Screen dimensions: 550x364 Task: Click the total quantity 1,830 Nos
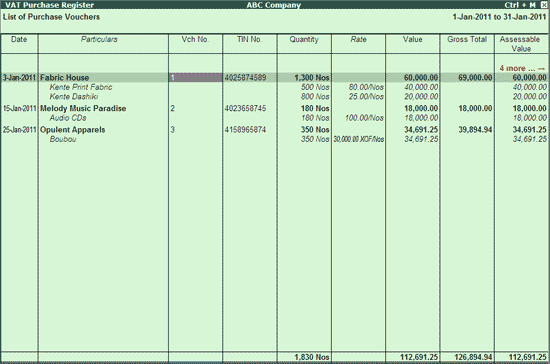click(x=312, y=357)
